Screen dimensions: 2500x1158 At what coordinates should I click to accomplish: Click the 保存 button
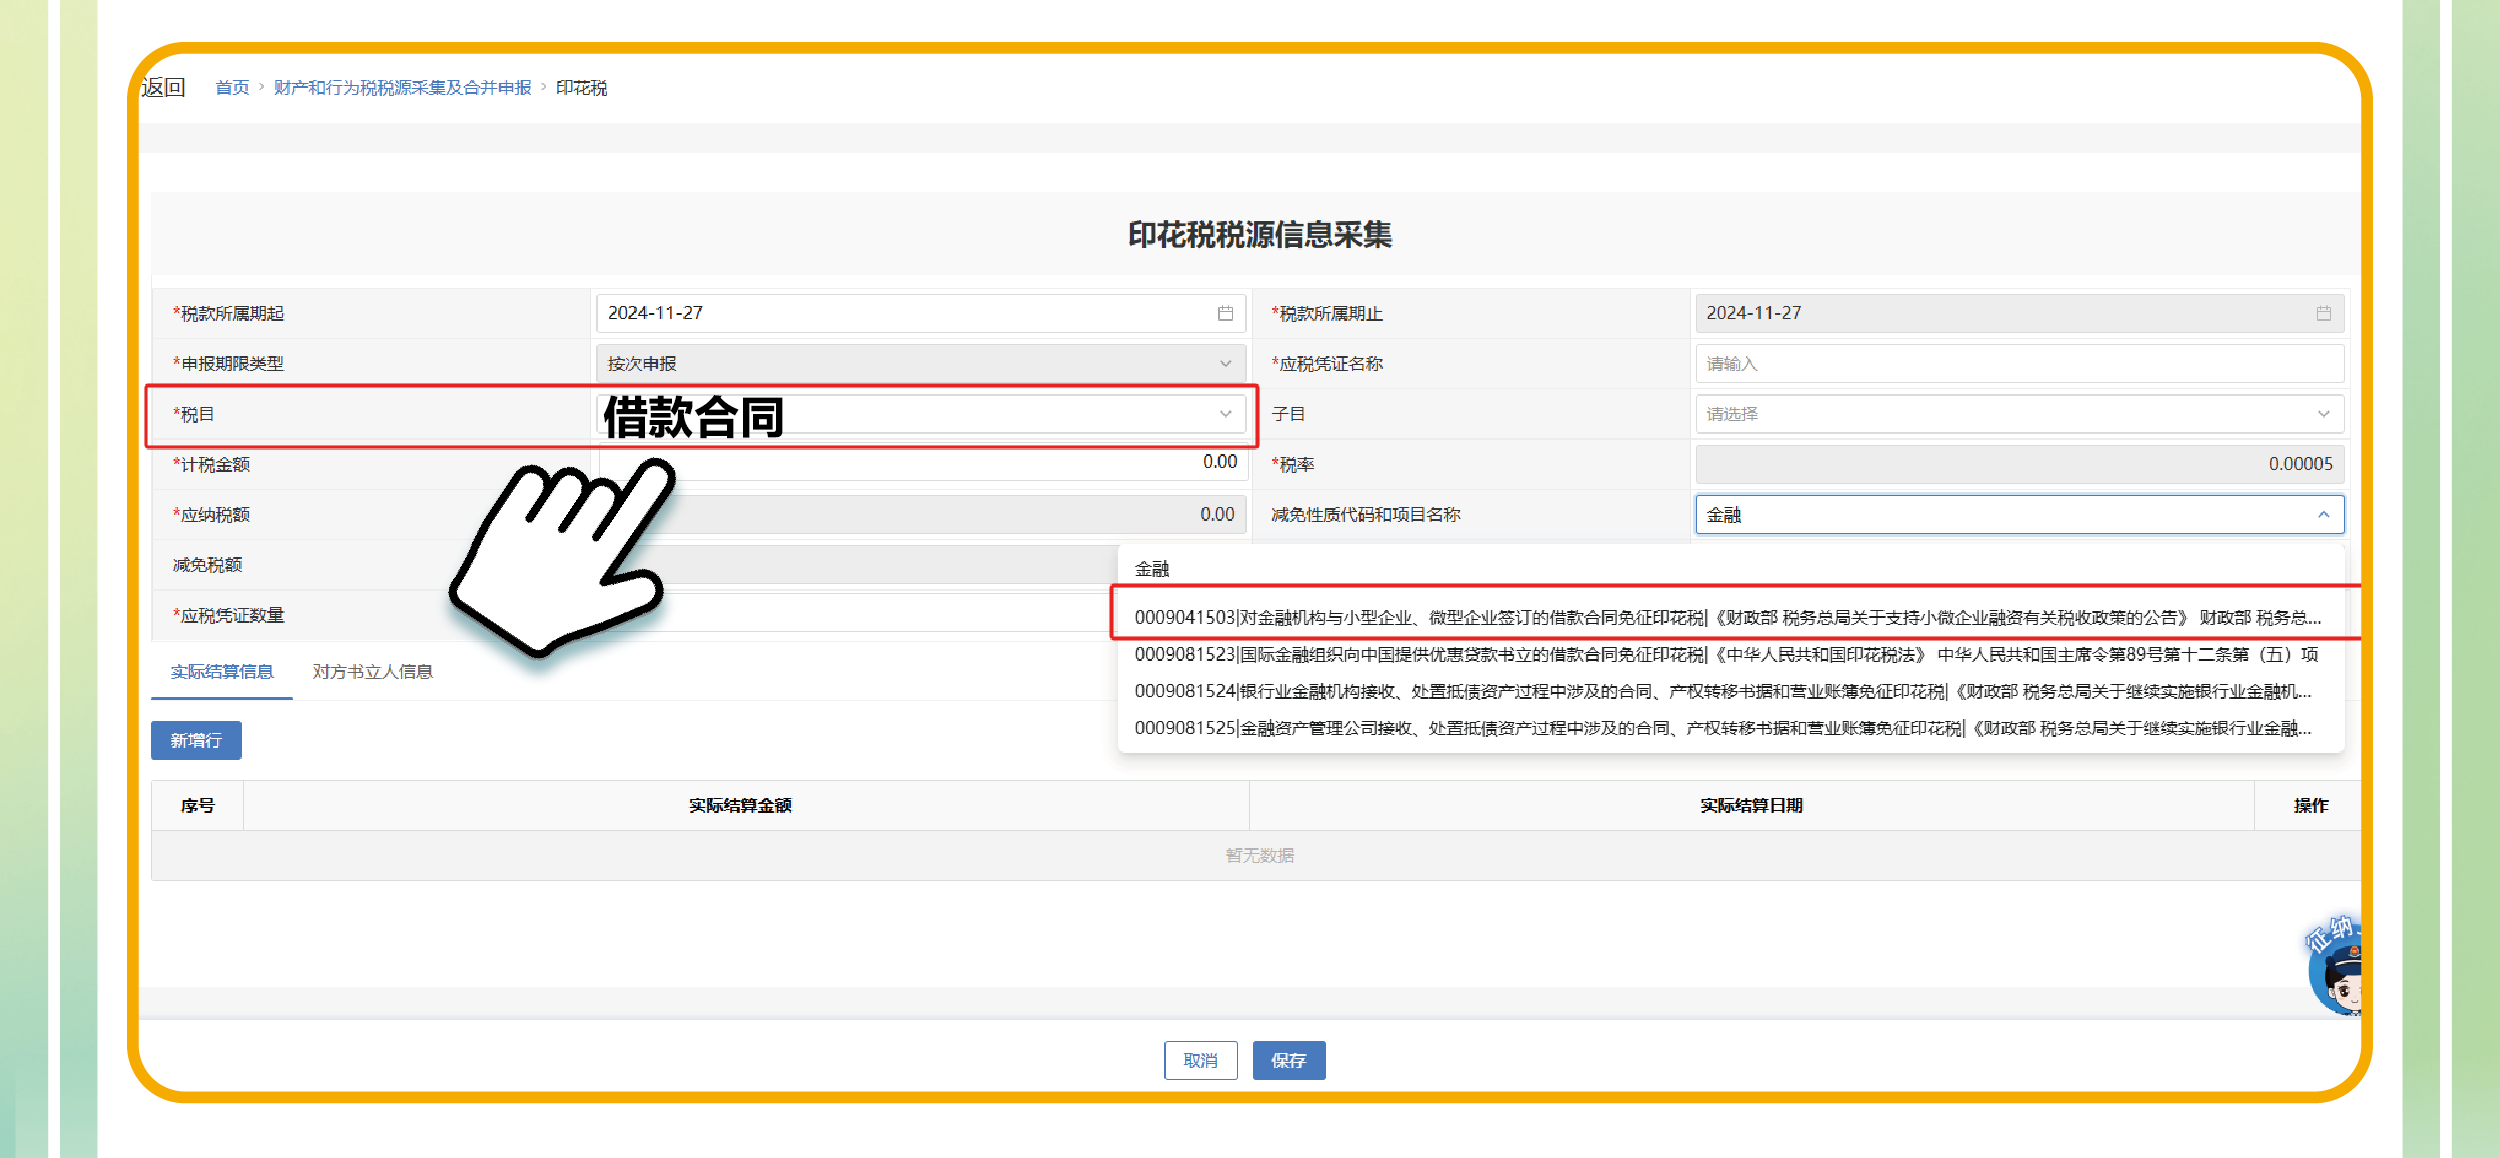[1288, 1060]
